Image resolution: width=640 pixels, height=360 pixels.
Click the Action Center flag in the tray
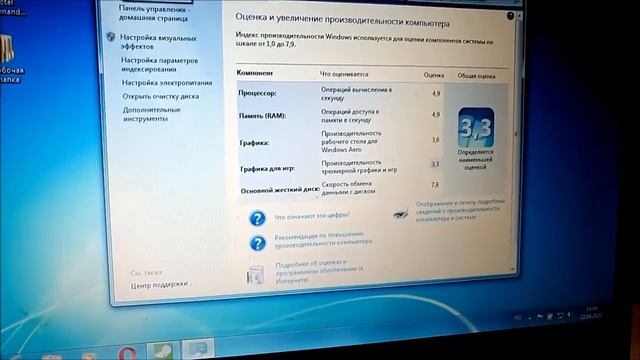coord(540,316)
